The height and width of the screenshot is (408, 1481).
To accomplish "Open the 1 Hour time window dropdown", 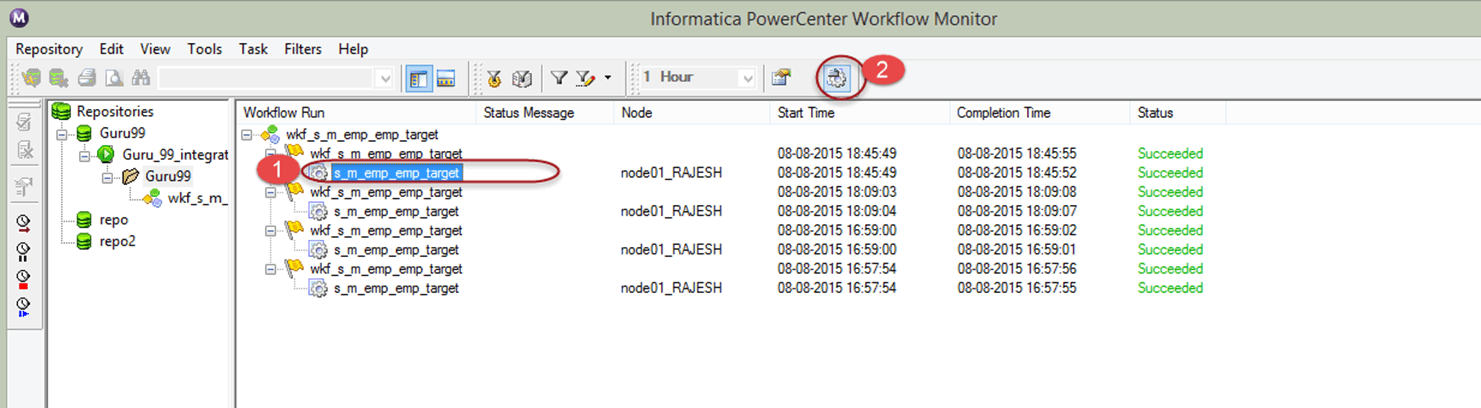I will (x=746, y=78).
